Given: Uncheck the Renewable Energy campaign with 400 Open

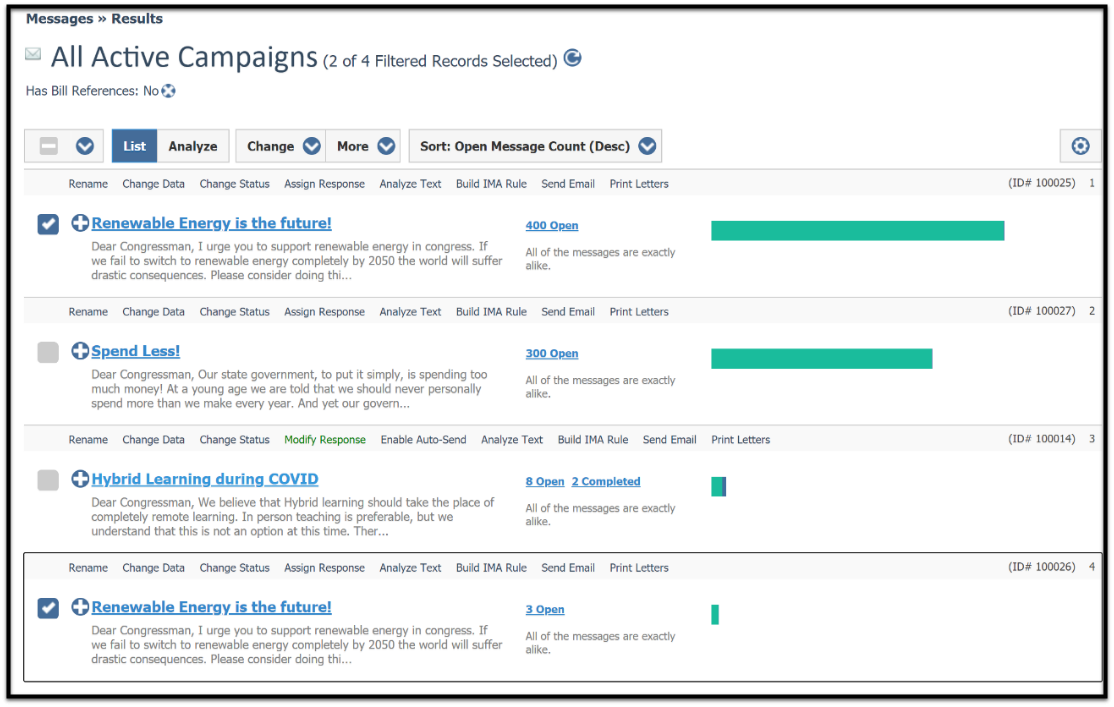Looking at the screenshot, I should [x=48, y=225].
